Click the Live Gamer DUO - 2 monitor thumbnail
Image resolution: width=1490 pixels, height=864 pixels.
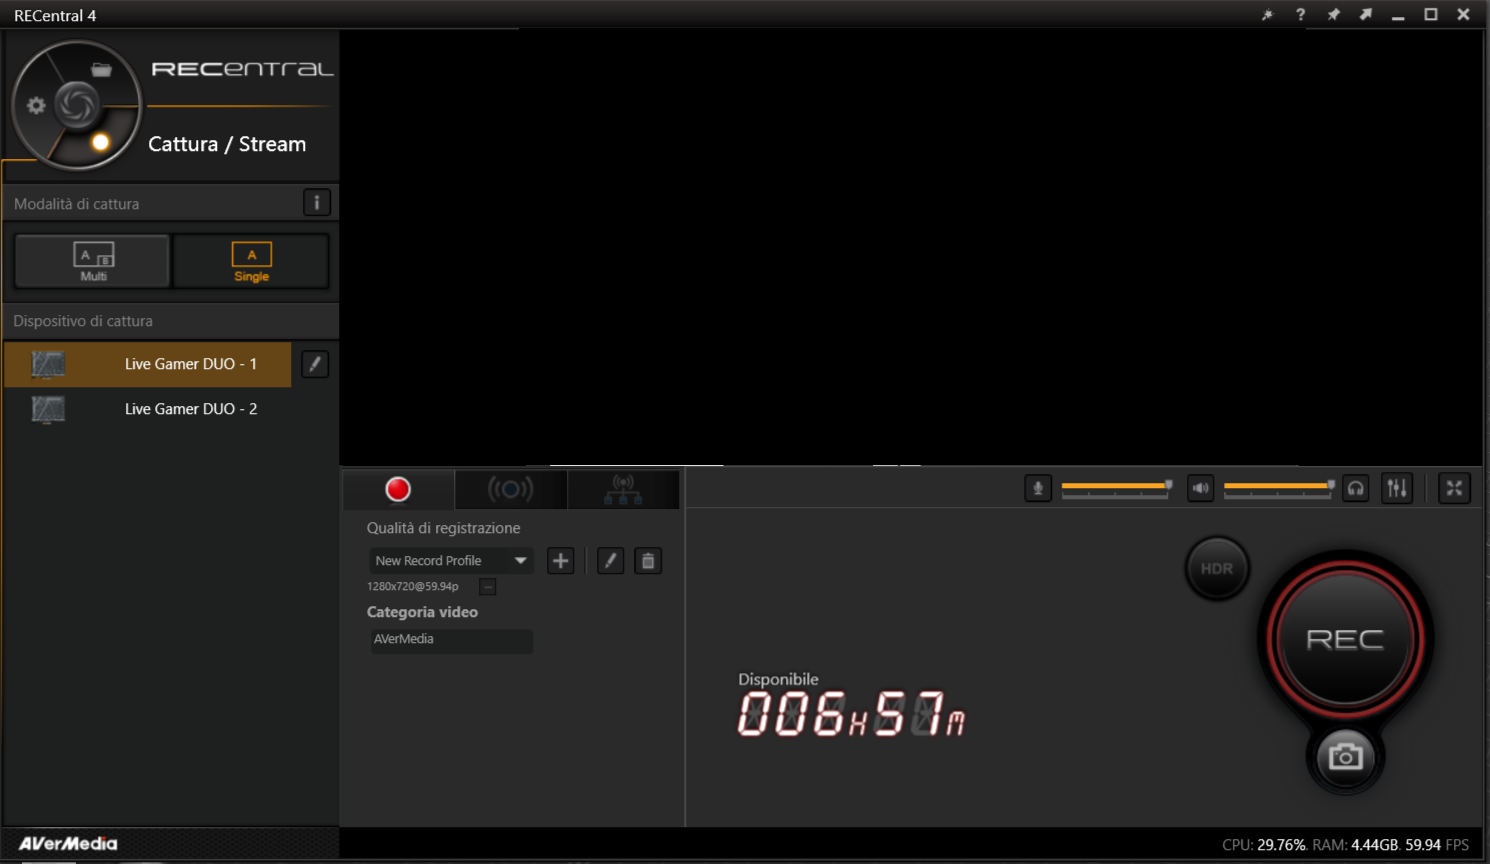tap(48, 409)
